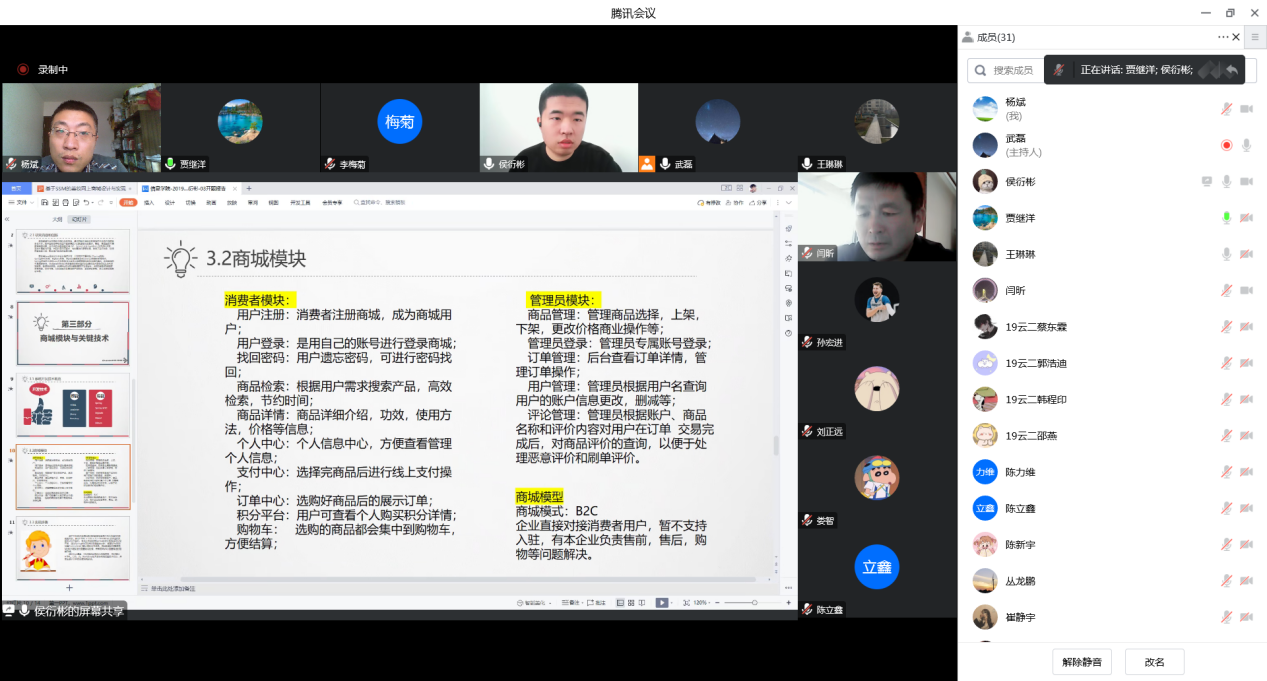Toggle 陈力维's muted microphone in member list
This screenshot has height=681, width=1267.
pyautogui.click(x=1226, y=472)
